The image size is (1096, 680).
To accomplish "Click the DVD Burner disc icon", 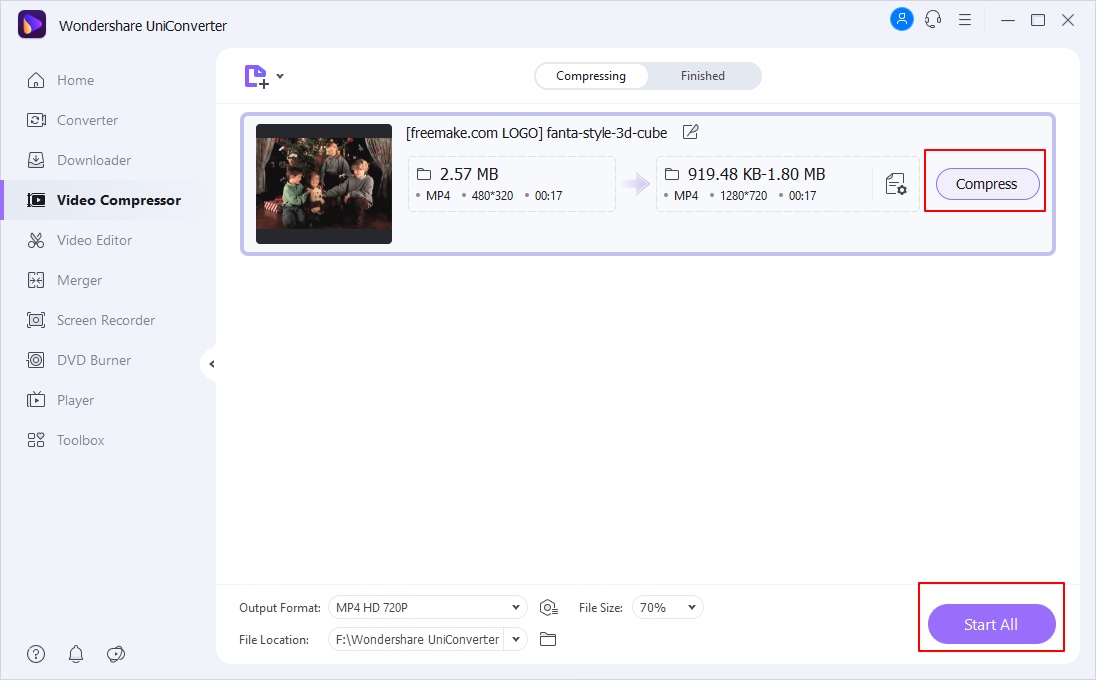I will click(x=36, y=360).
